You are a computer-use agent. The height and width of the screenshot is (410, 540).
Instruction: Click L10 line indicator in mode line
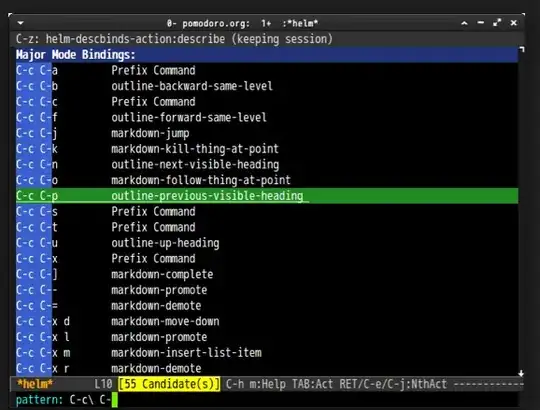point(103,384)
